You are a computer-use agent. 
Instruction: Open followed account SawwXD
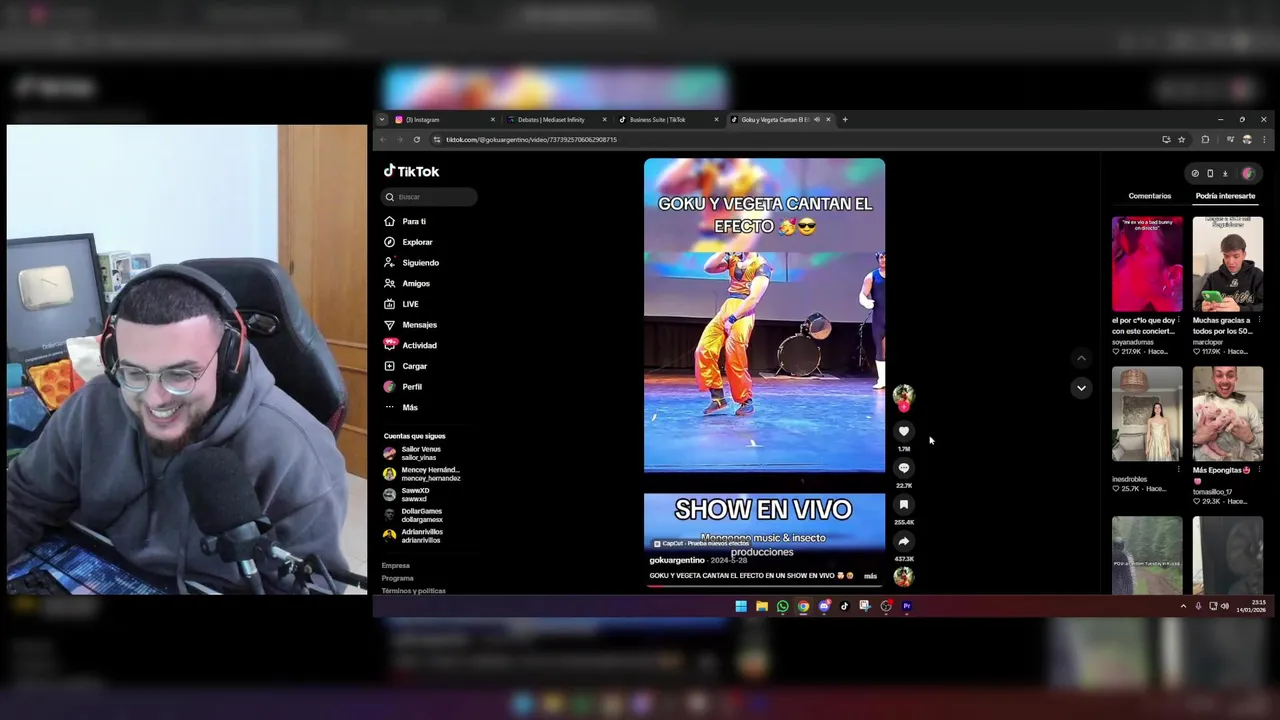[406, 494]
